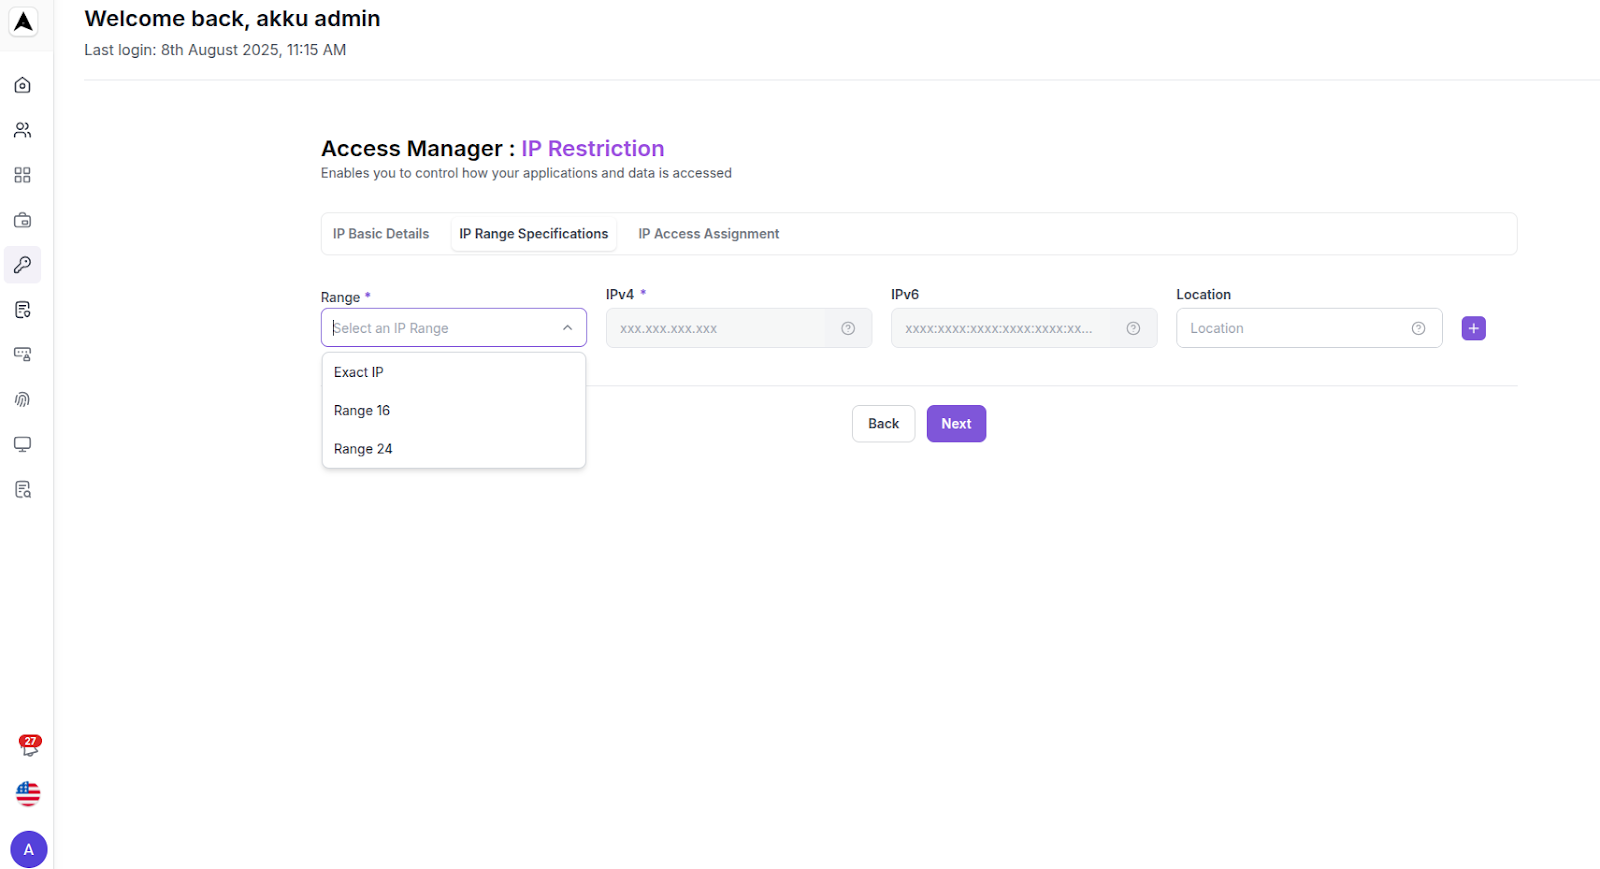This screenshot has height=869, width=1600.
Task: Change language via US flag icon
Action: [x=28, y=794]
